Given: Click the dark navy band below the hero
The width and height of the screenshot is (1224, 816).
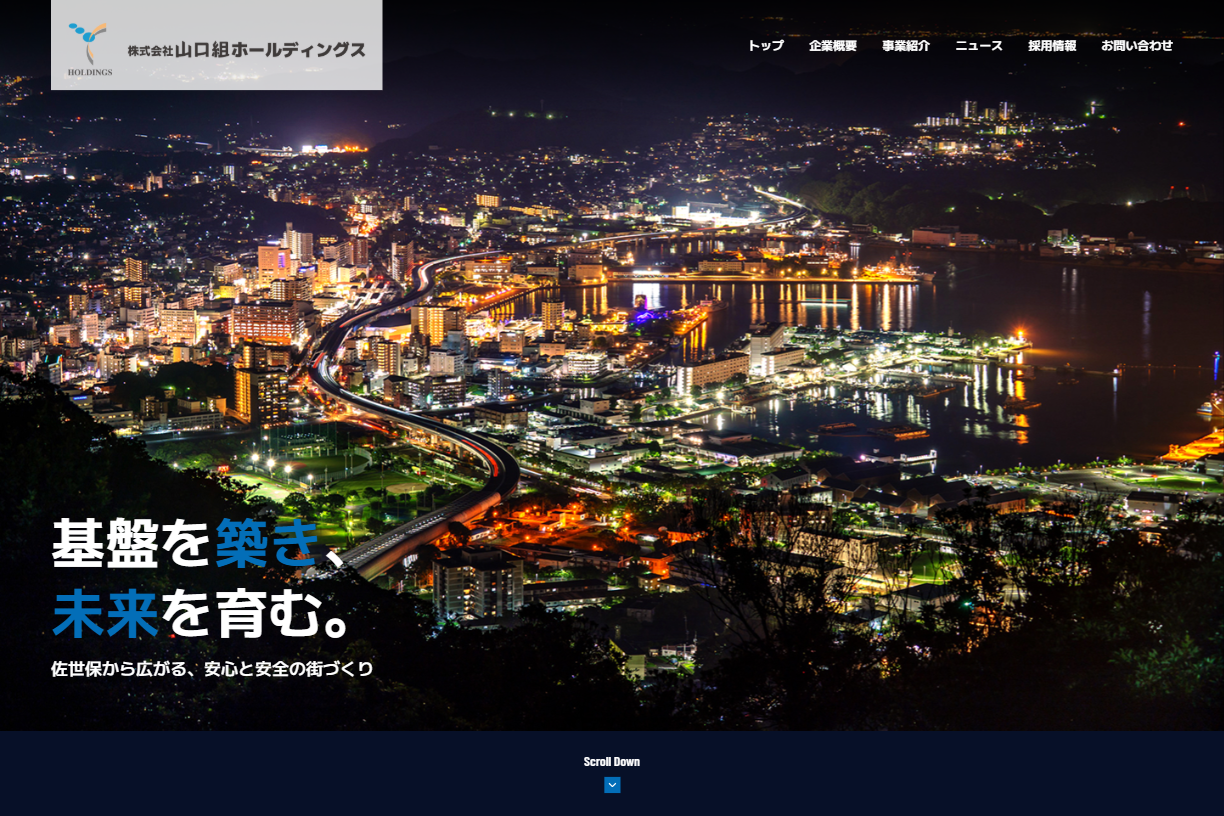Looking at the screenshot, I should (612, 773).
